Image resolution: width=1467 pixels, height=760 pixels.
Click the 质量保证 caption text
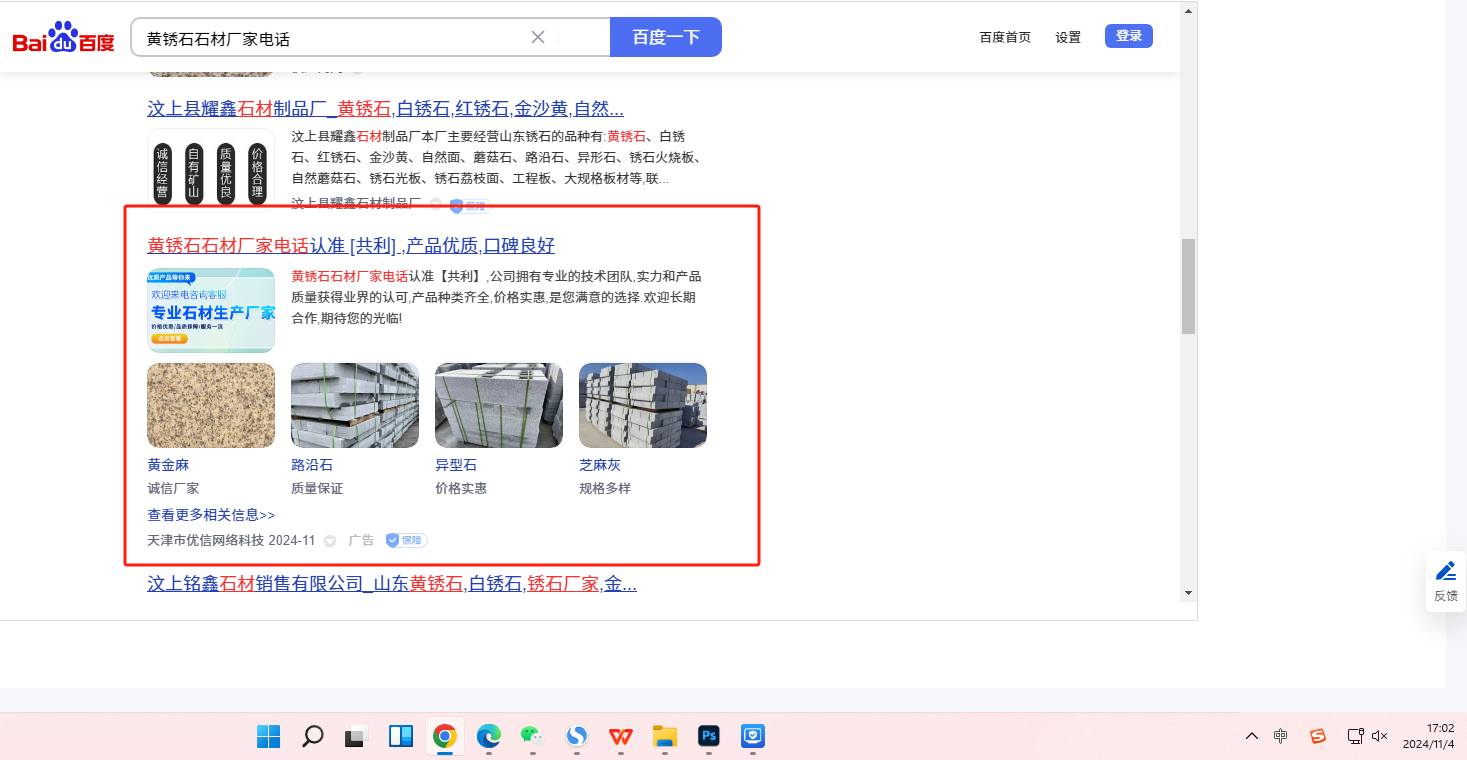(317, 489)
